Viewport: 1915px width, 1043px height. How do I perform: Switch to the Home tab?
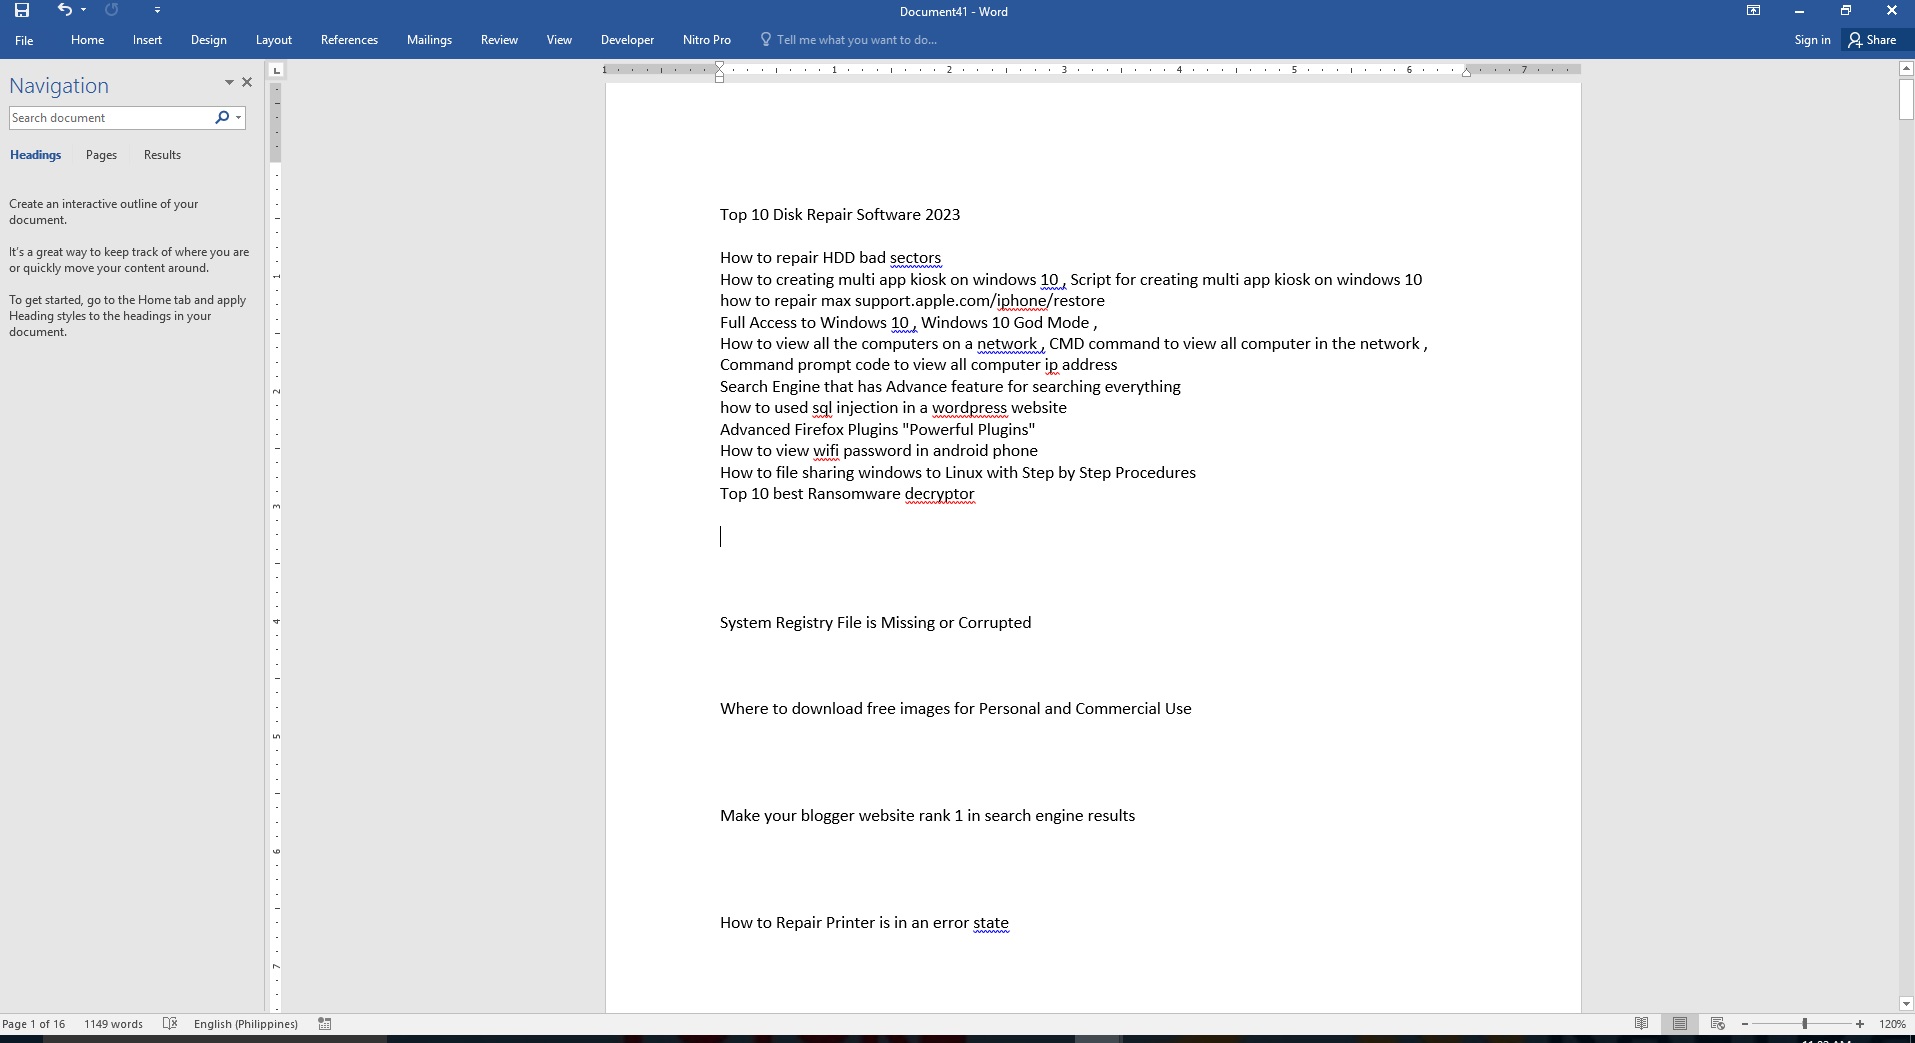point(87,40)
